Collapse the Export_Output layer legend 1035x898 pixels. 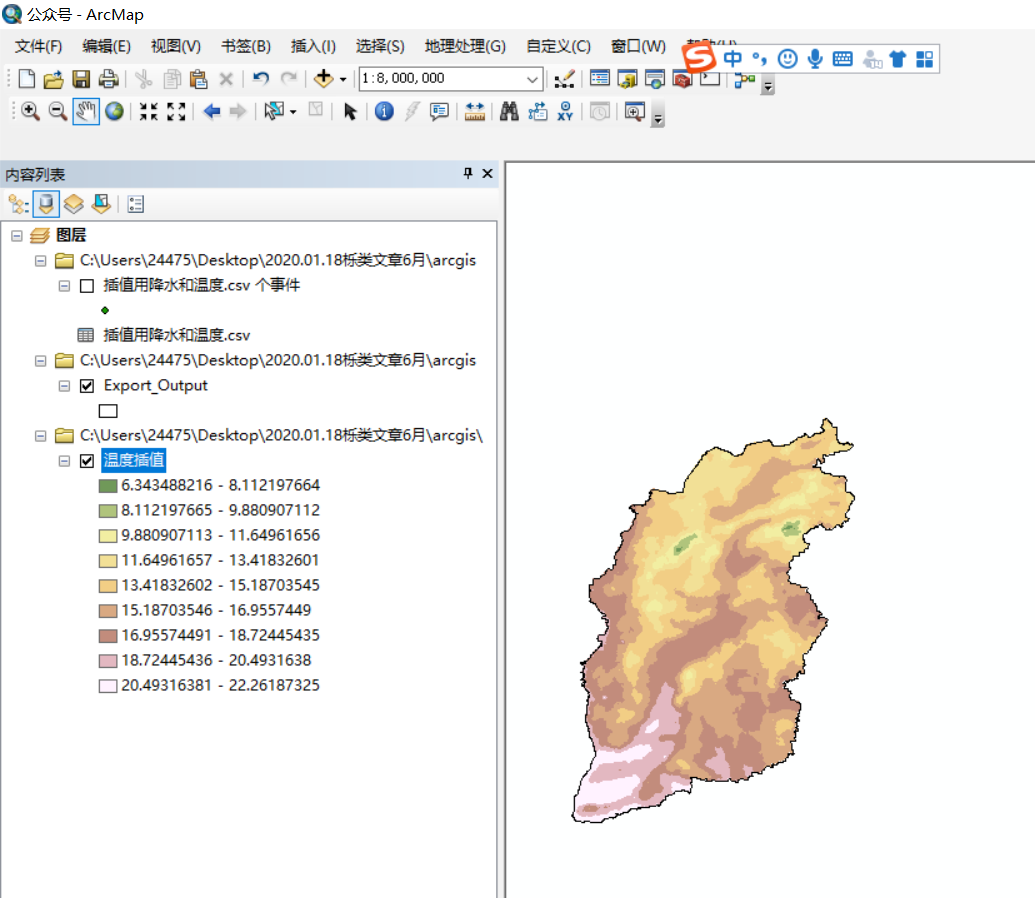(x=64, y=386)
